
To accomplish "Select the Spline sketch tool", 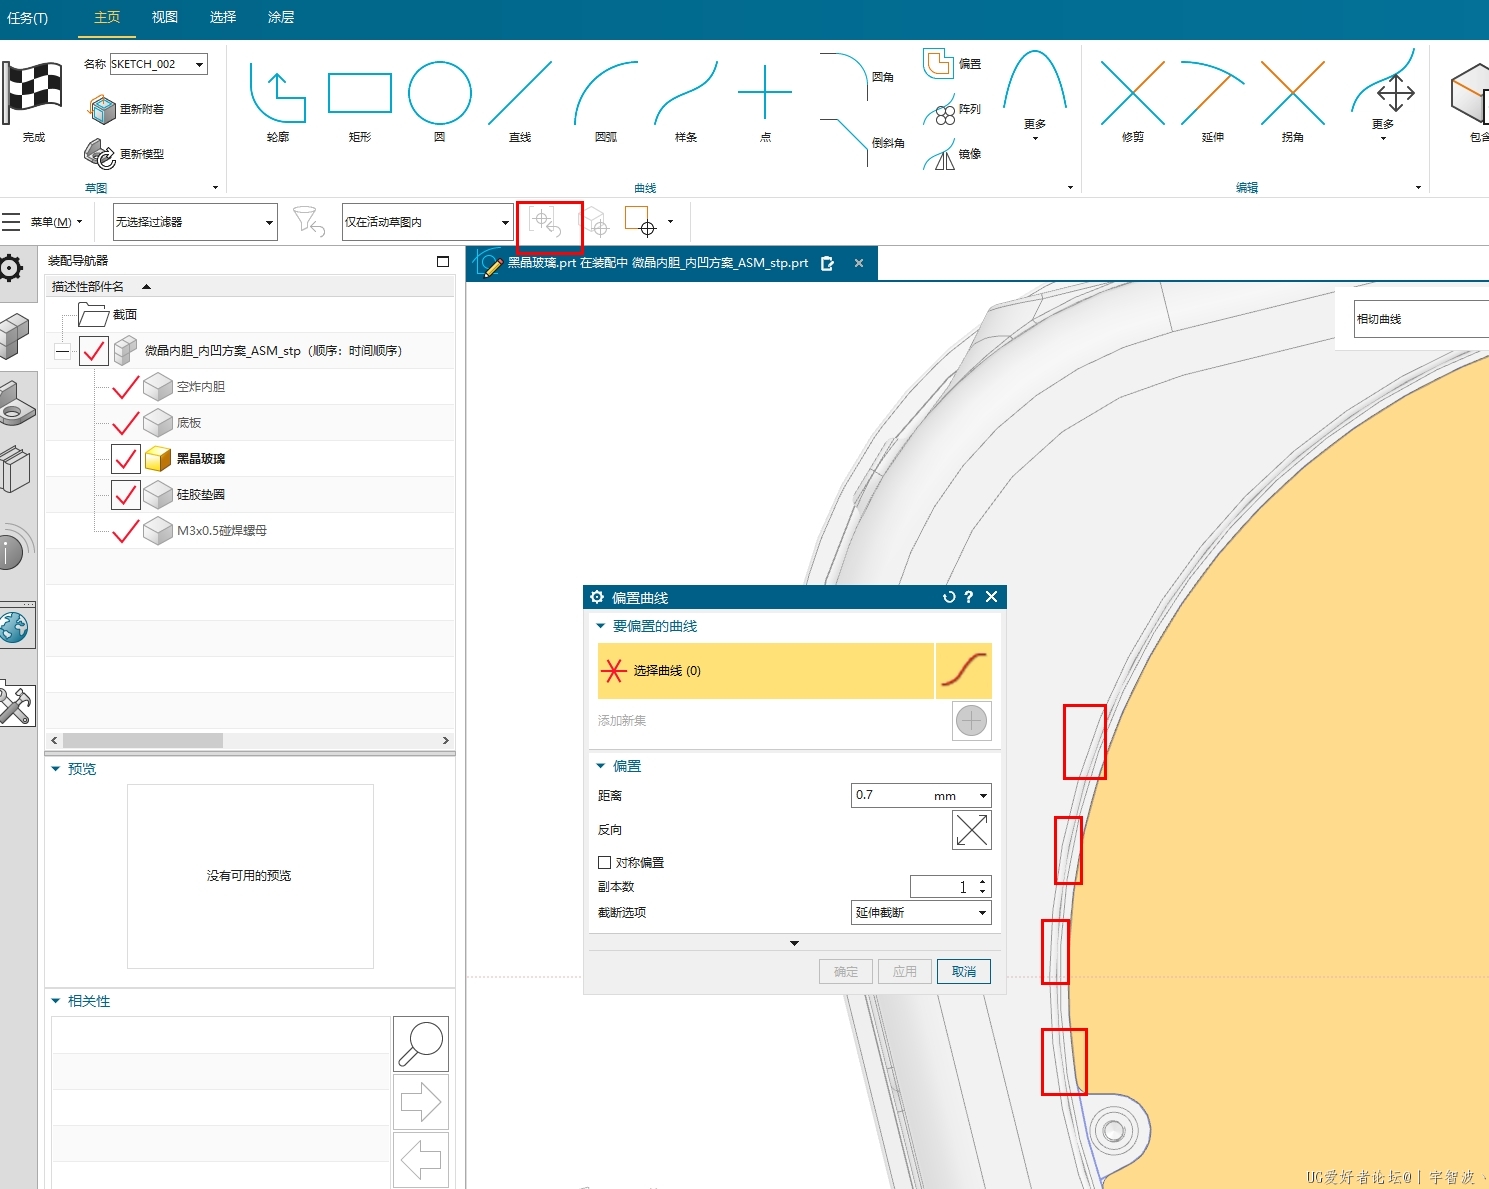I will tap(685, 93).
